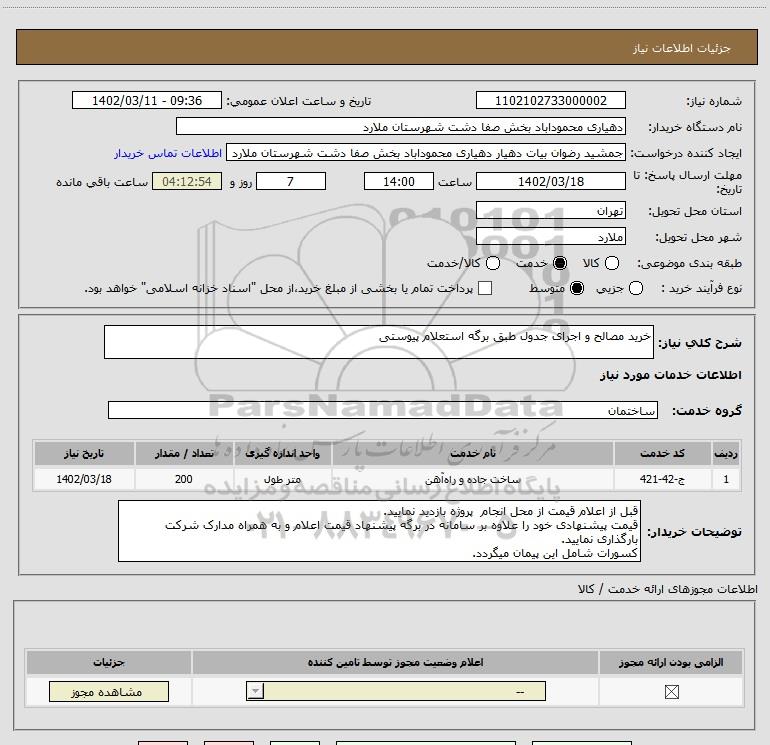Select the کالا radio button
The image size is (770, 745).
pyautogui.click(x=612, y=263)
